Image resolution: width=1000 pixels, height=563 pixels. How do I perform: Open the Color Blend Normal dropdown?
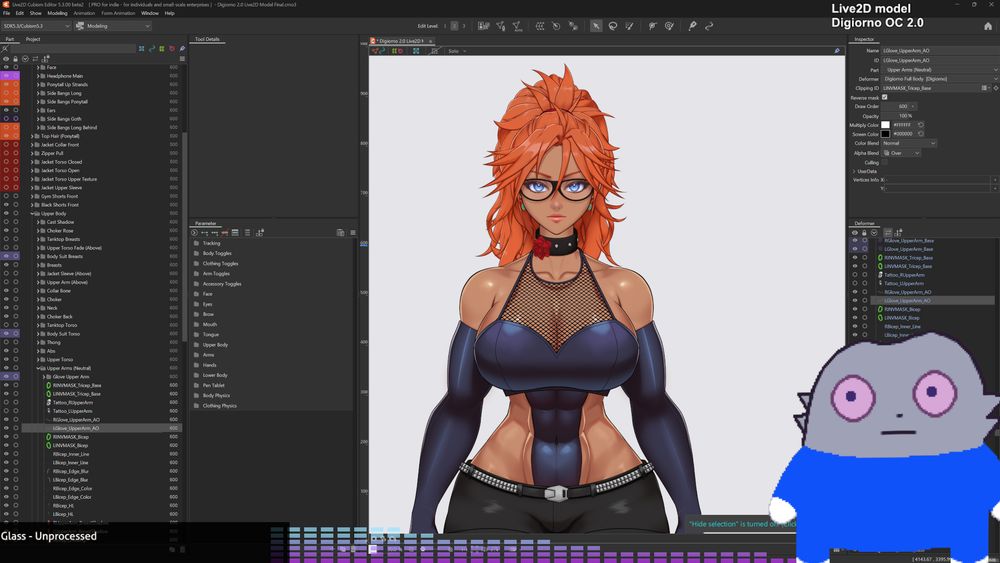(909, 143)
